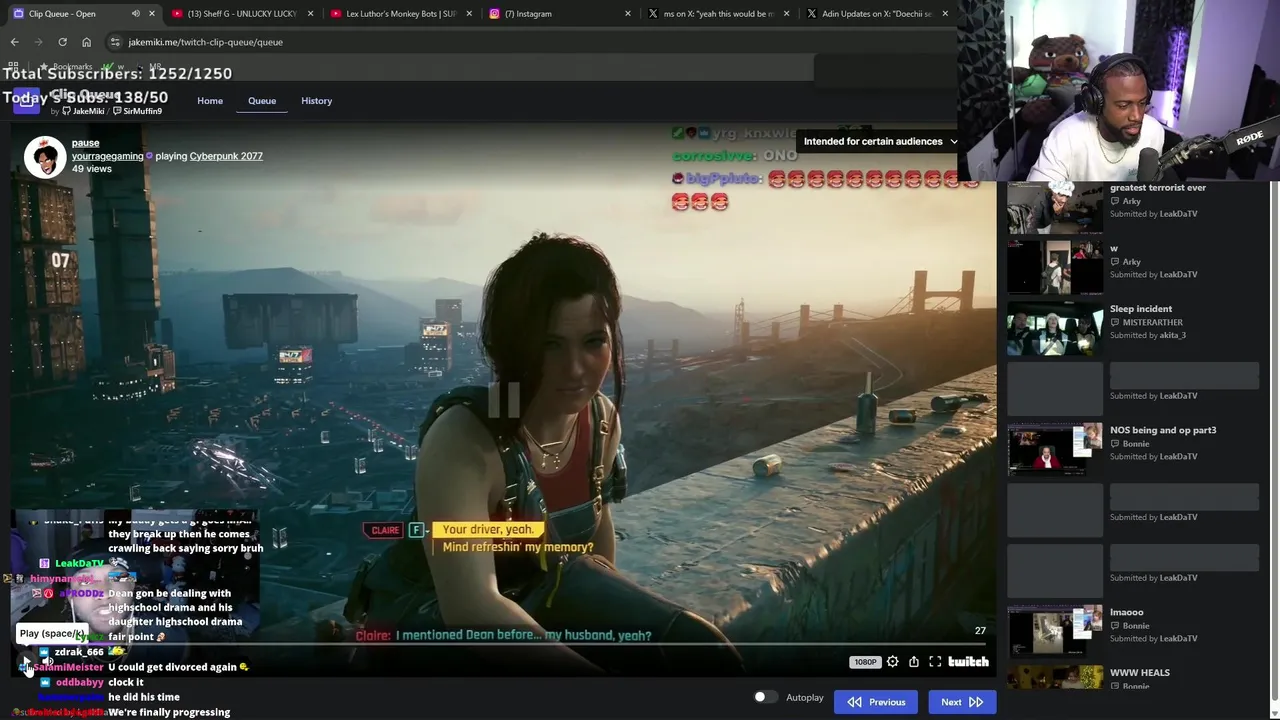Click the Next clip button
Viewport: 1280px width, 720px height.
(x=962, y=702)
